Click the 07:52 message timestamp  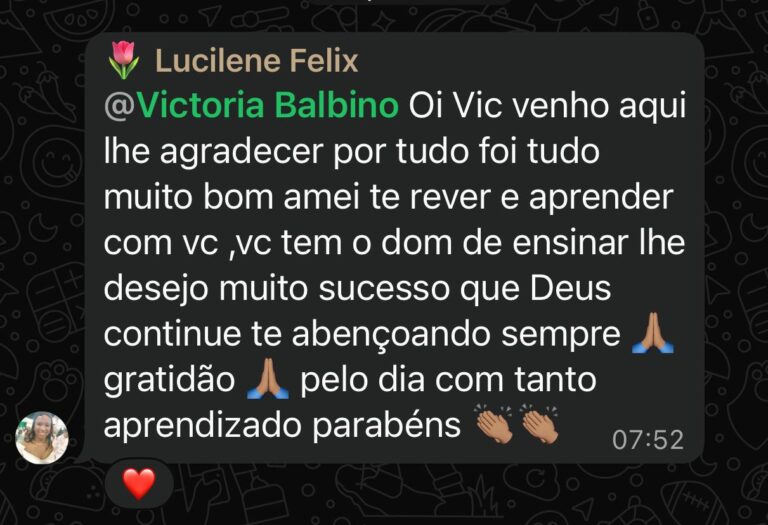[x=648, y=440]
